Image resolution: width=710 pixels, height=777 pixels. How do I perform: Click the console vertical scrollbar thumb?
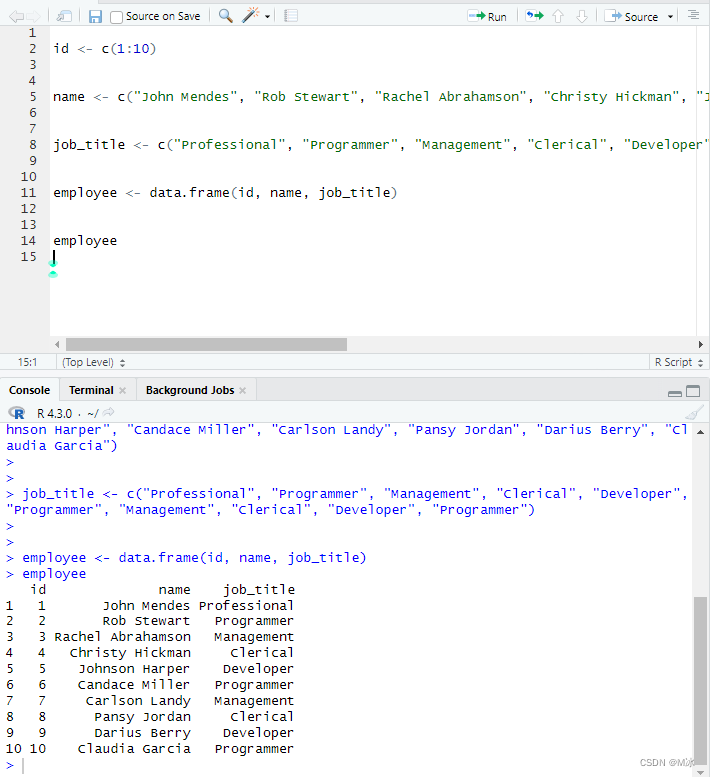(700, 679)
